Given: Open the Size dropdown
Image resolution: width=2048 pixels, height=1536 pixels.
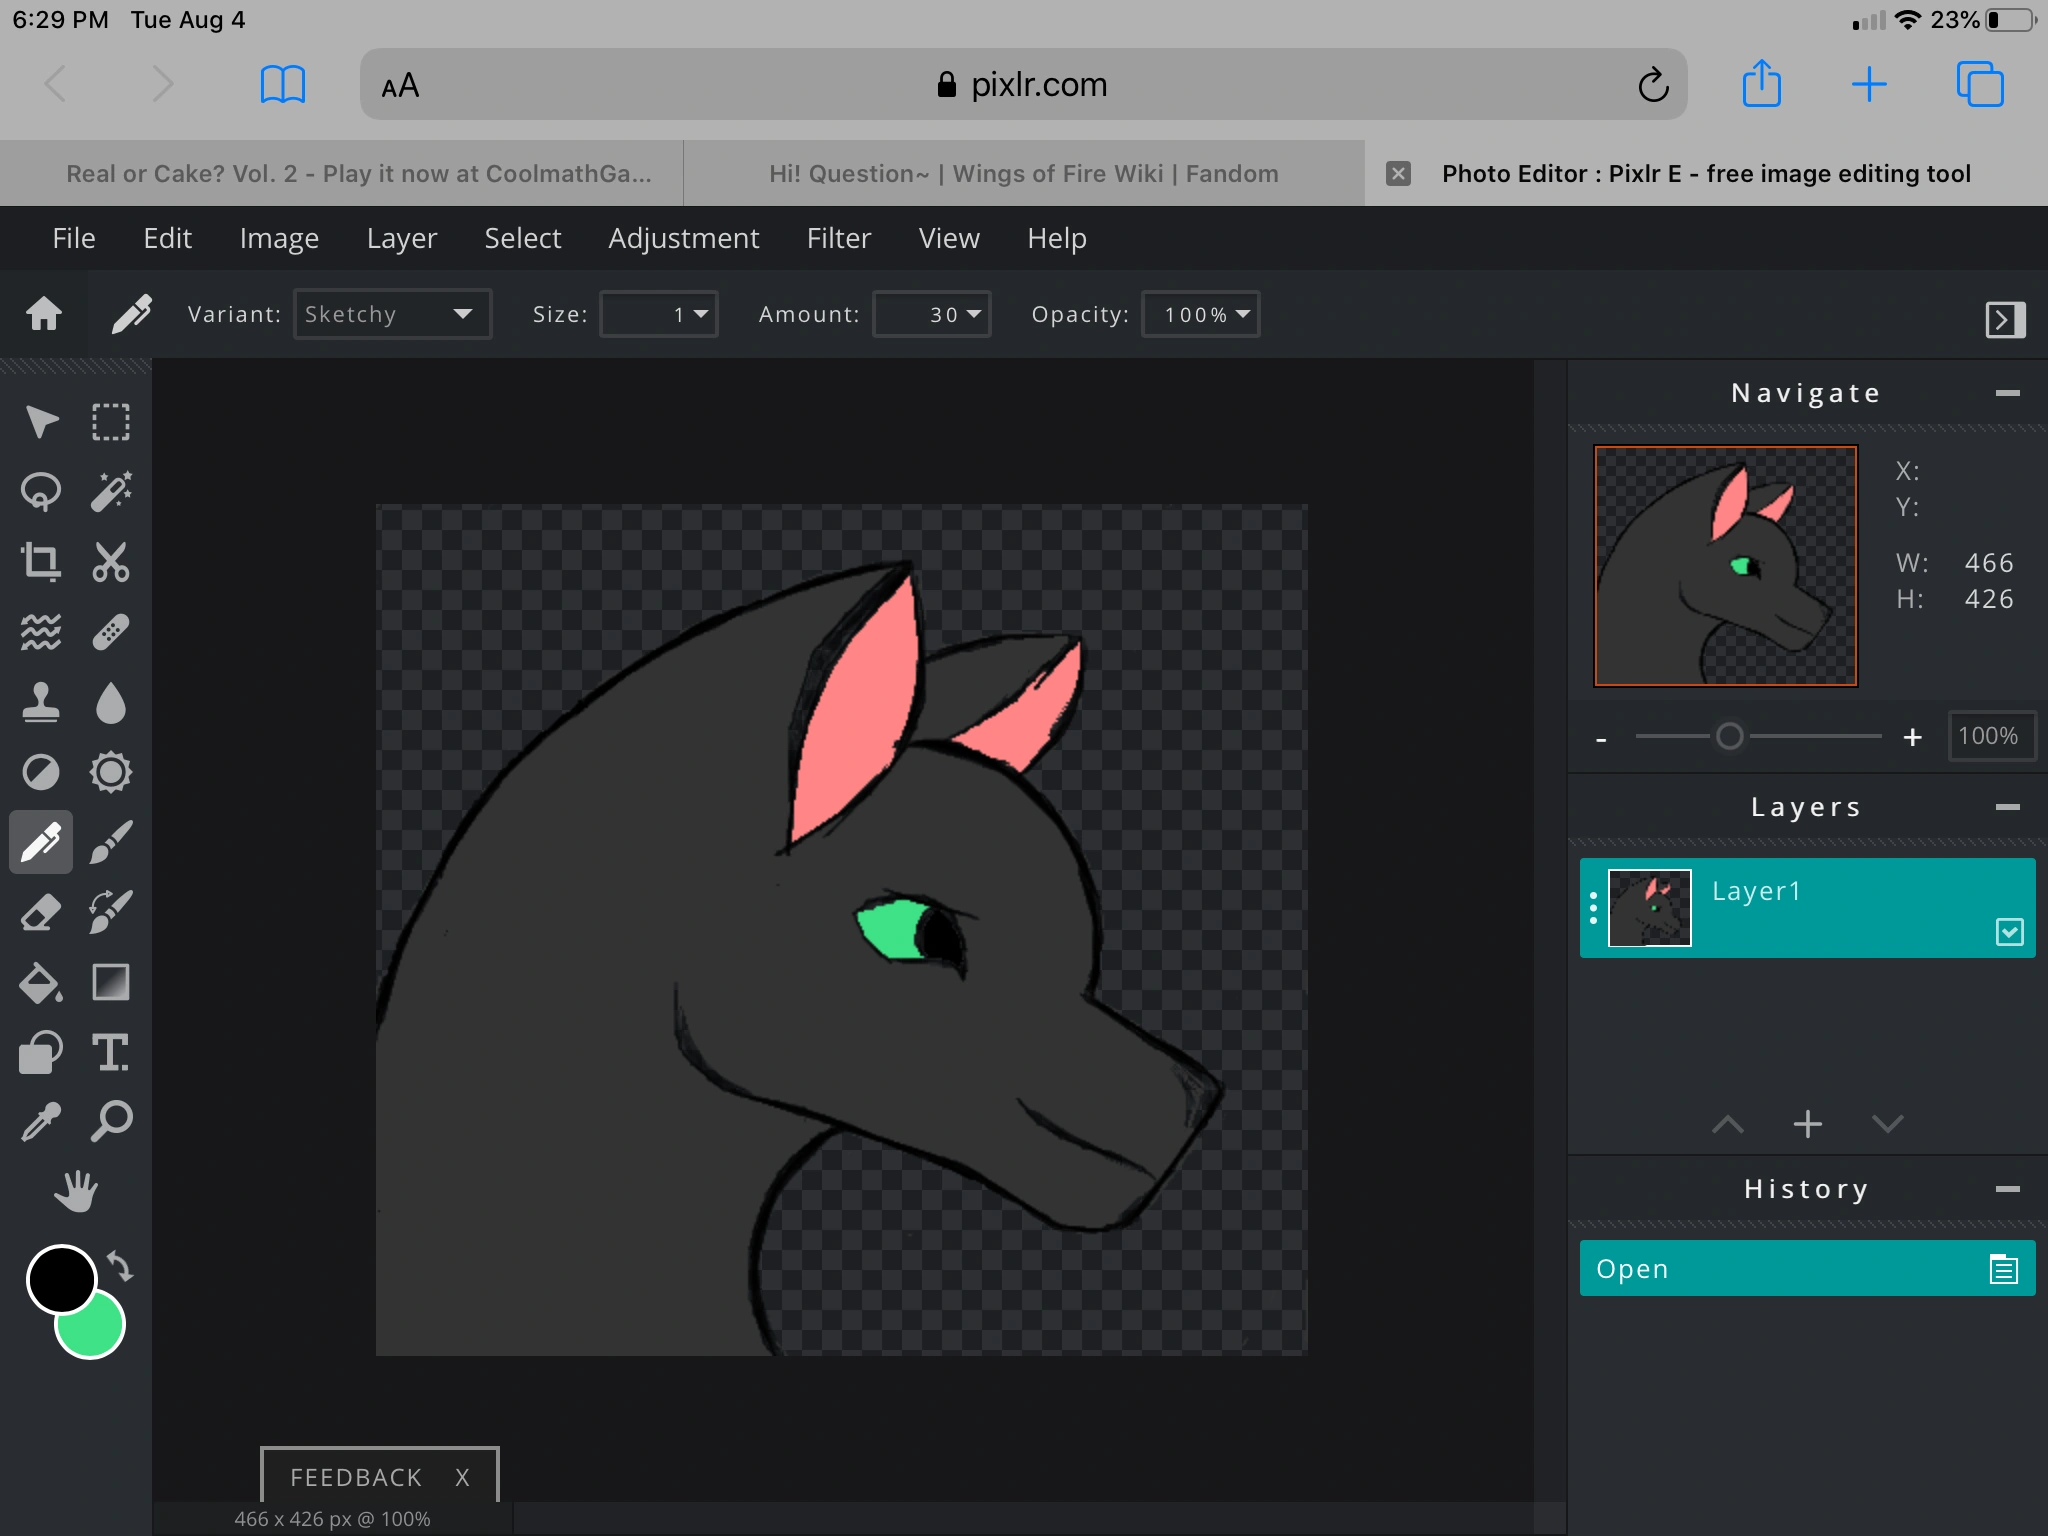Looking at the screenshot, I should [659, 314].
